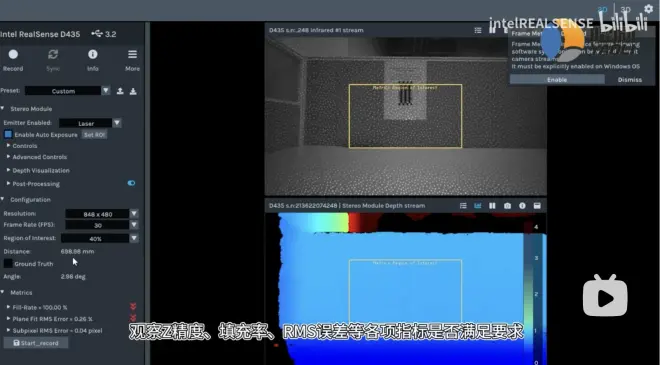The height and width of the screenshot is (365, 660).
Task: Click the maximize icon in depth stream header
Action: (537, 205)
